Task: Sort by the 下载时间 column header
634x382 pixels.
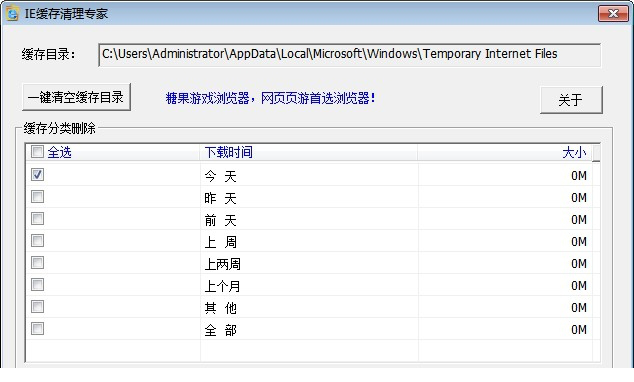Action: 309,152
